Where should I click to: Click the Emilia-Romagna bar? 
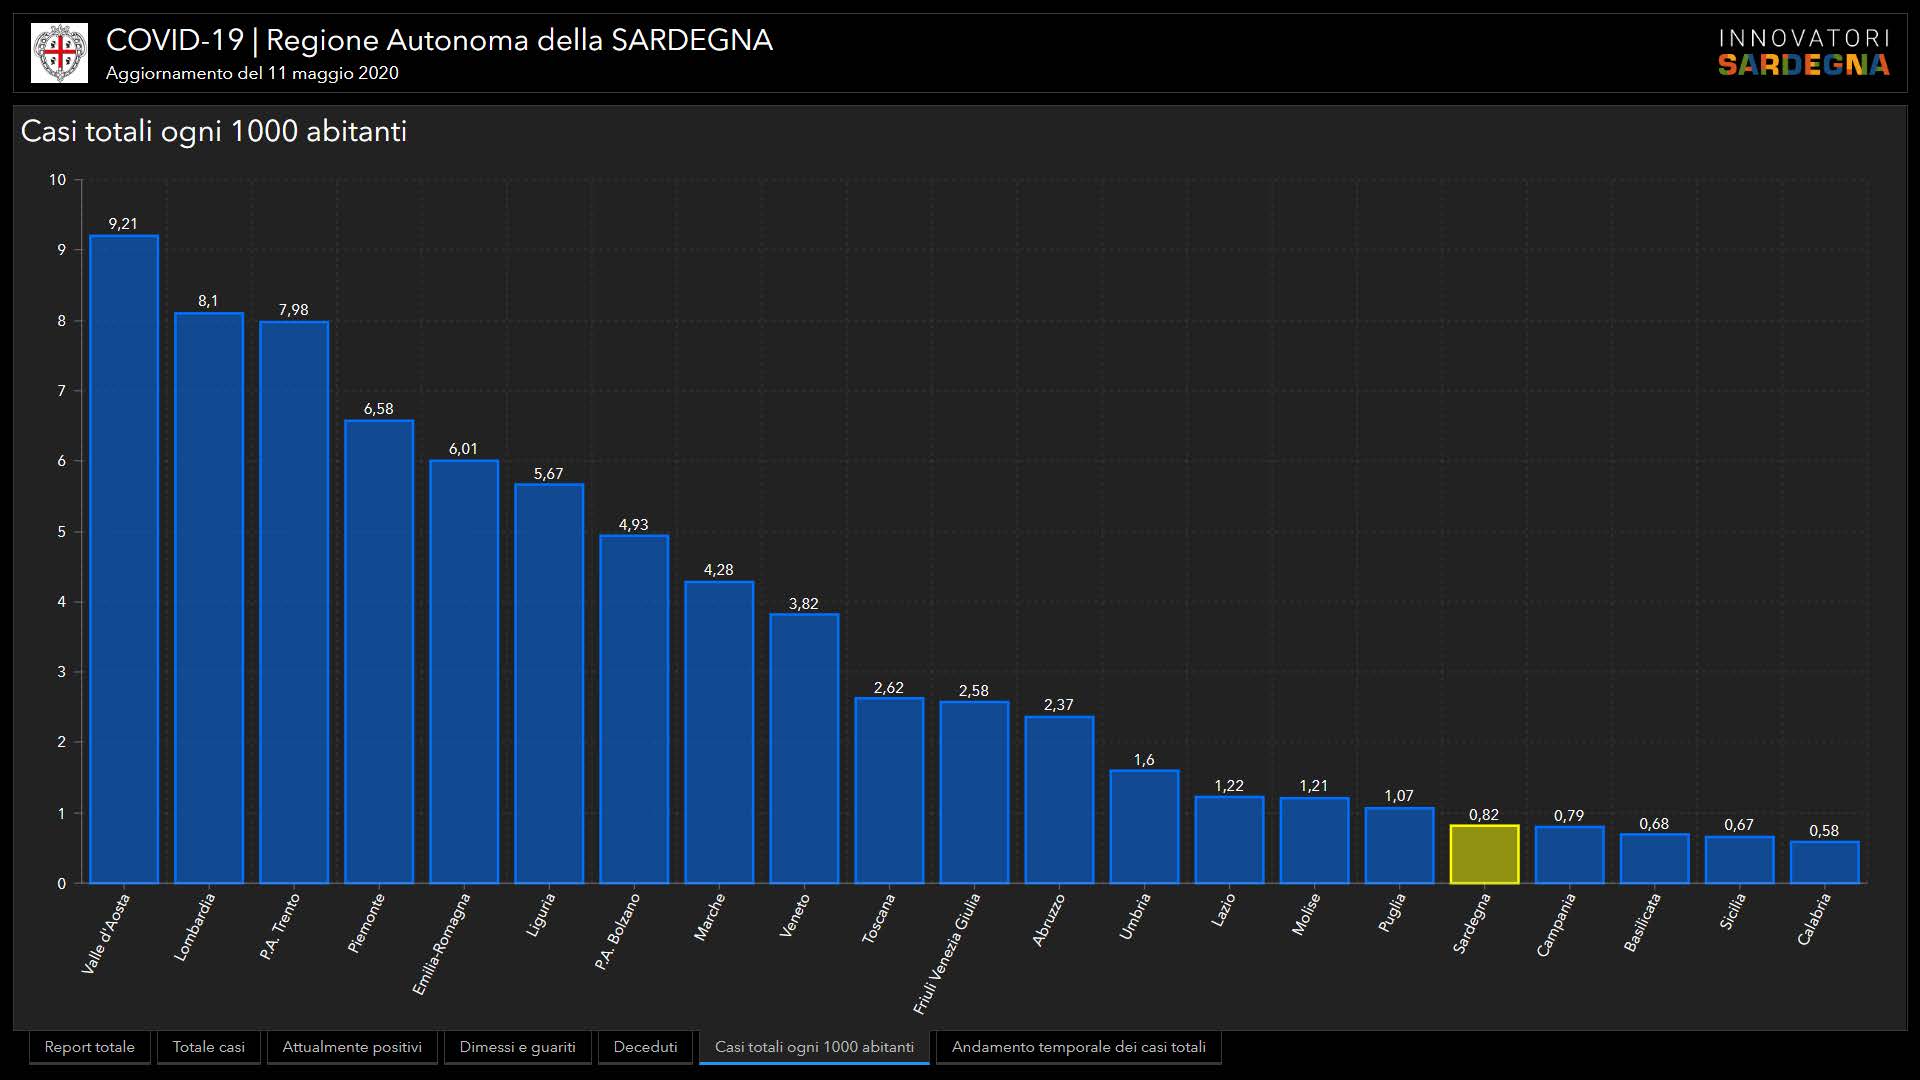click(464, 672)
